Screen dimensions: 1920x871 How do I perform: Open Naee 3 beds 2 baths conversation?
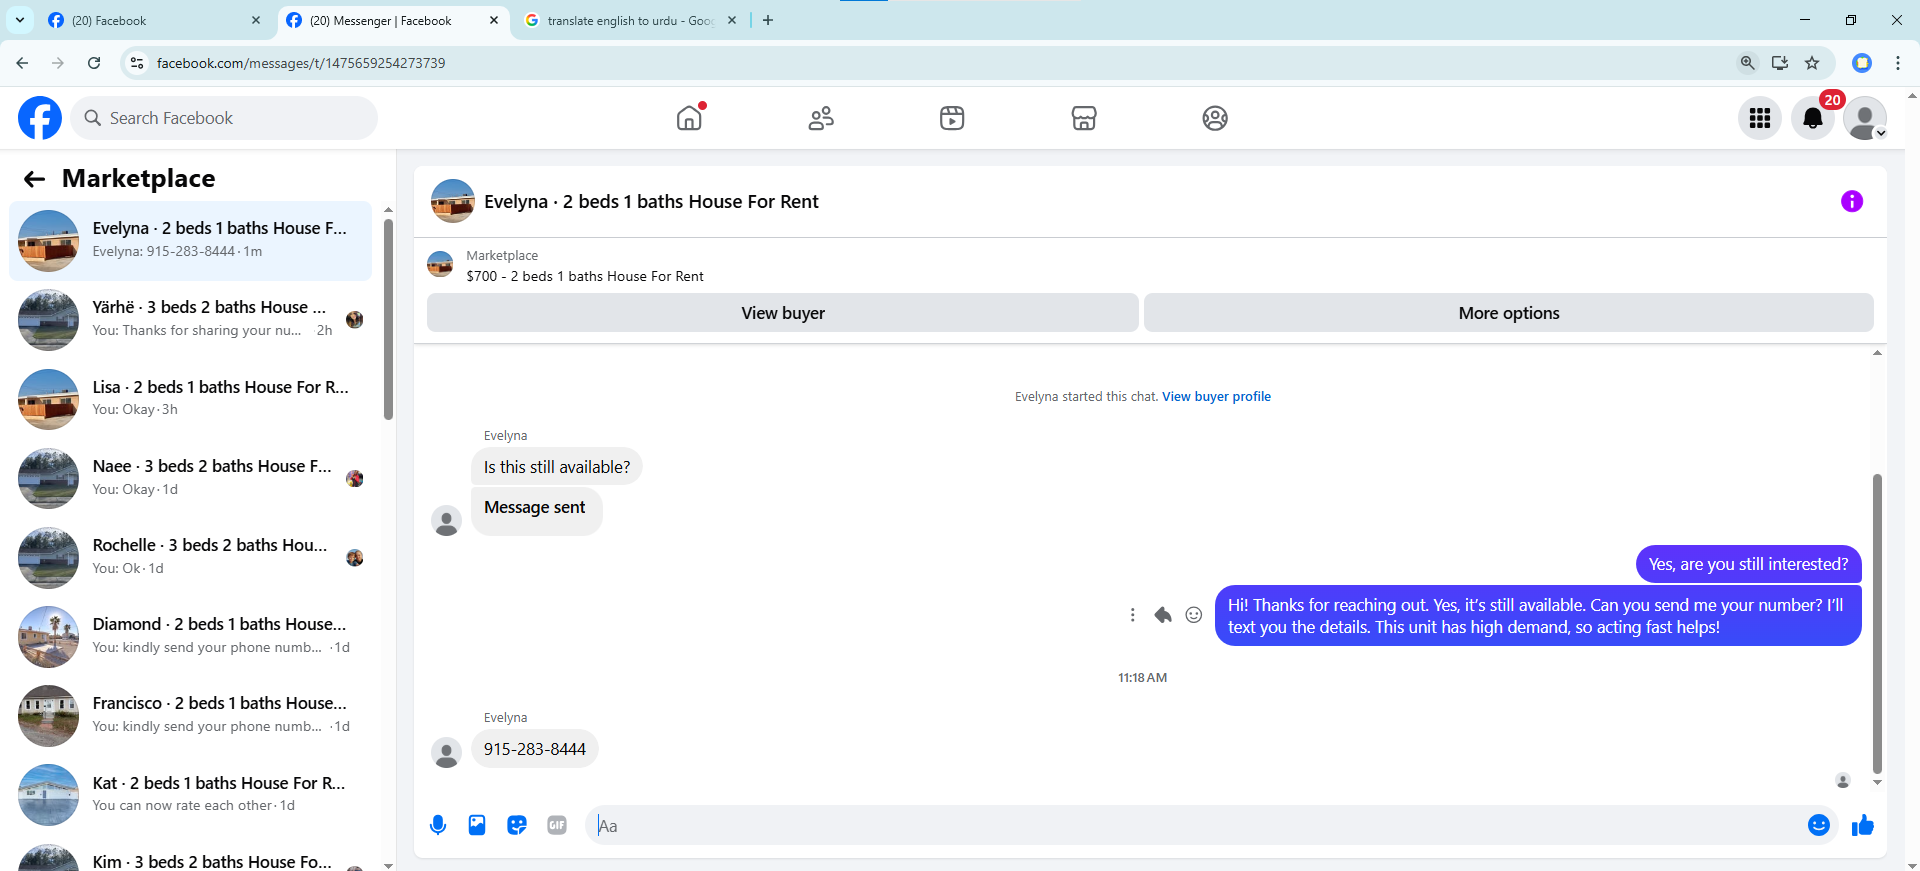[190, 478]
